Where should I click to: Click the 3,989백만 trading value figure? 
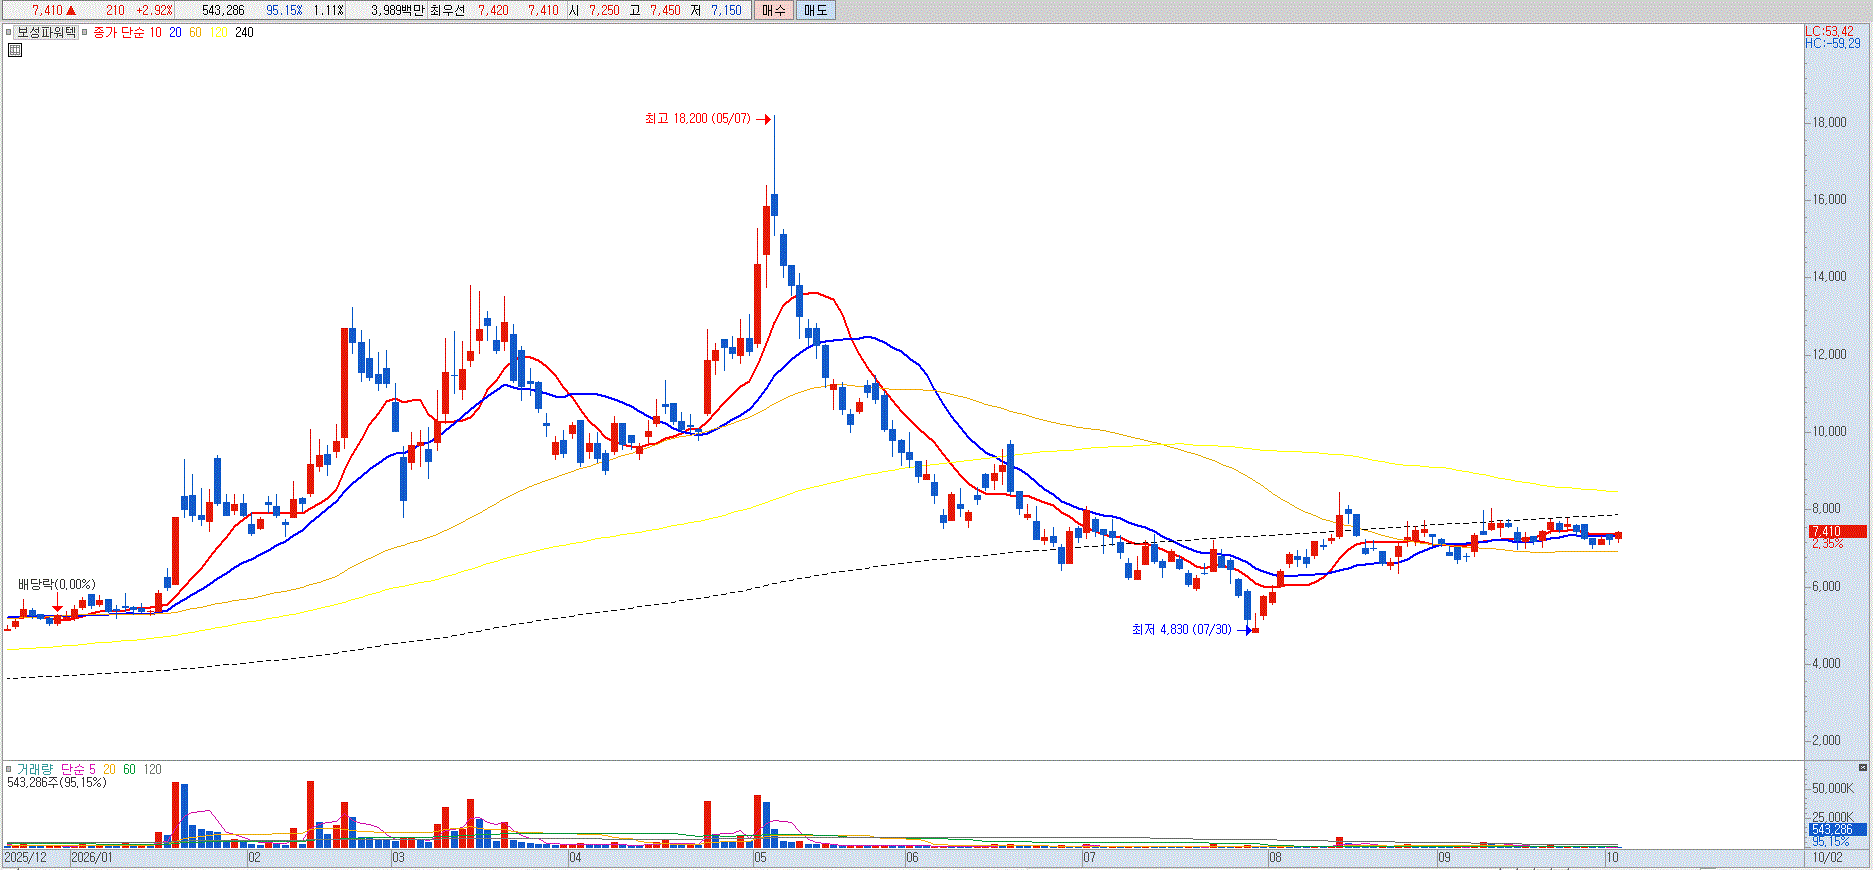pos(397,10)
